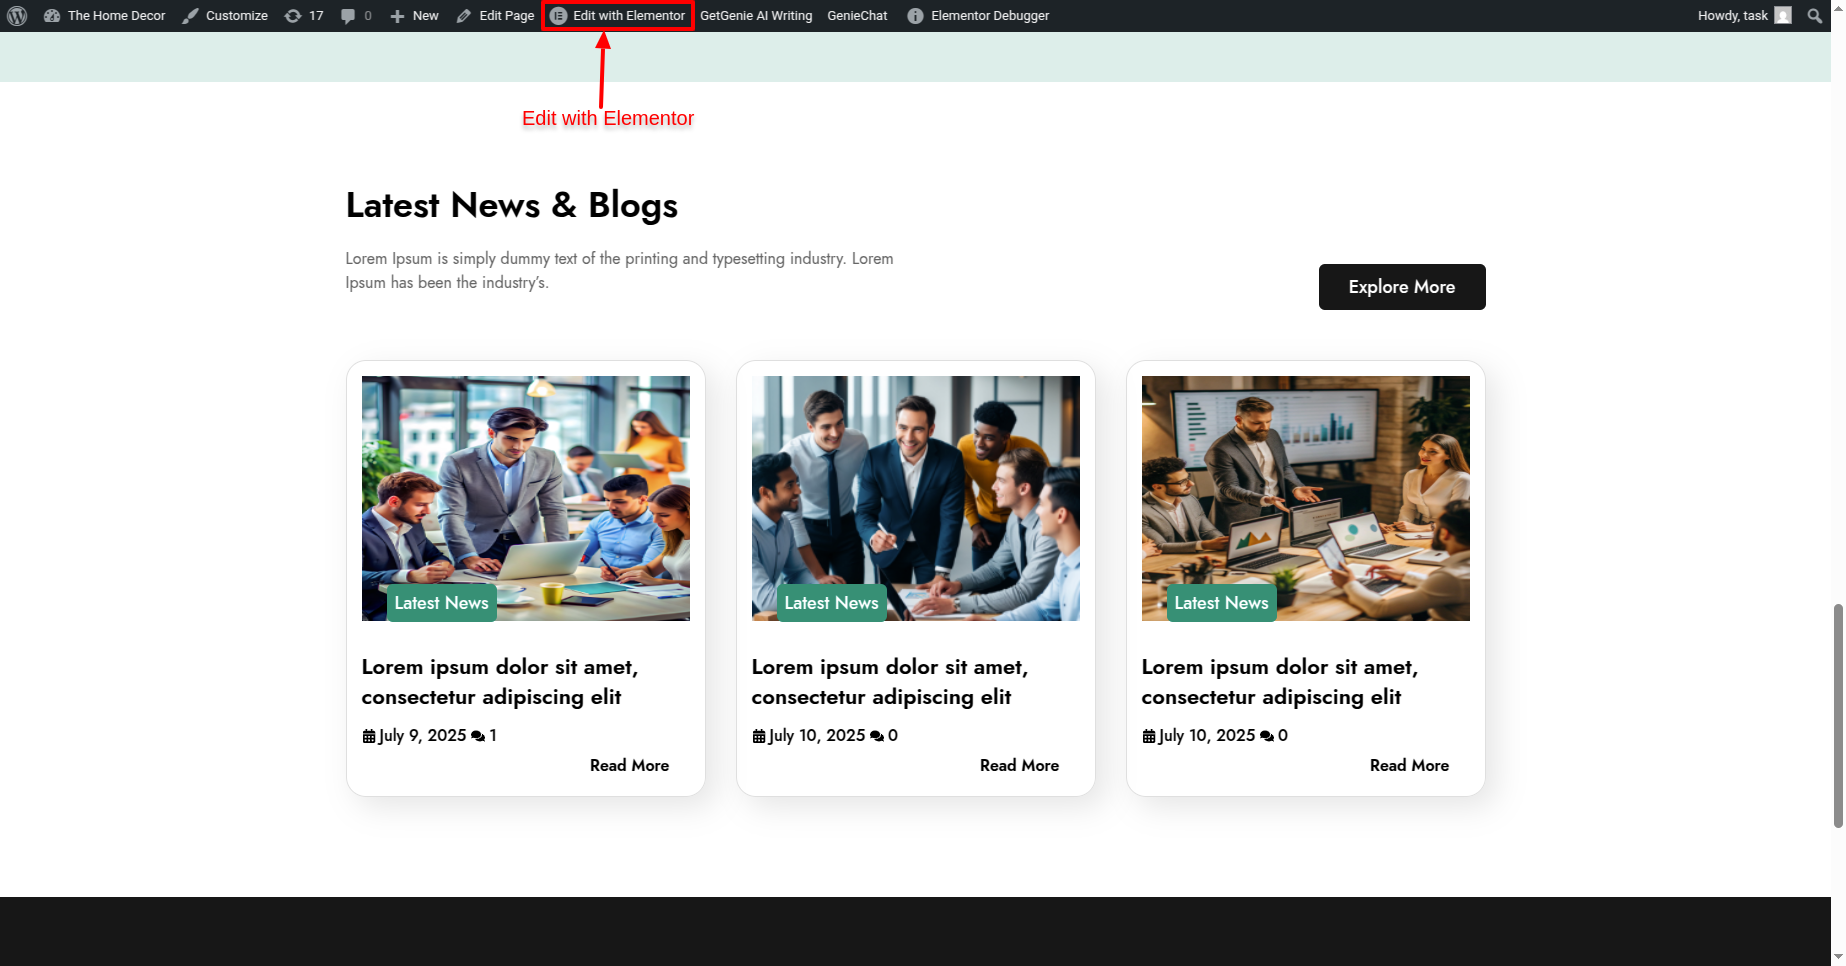Click the user avatar icon
The image size is (1846, 966).
click(1783, 16)
